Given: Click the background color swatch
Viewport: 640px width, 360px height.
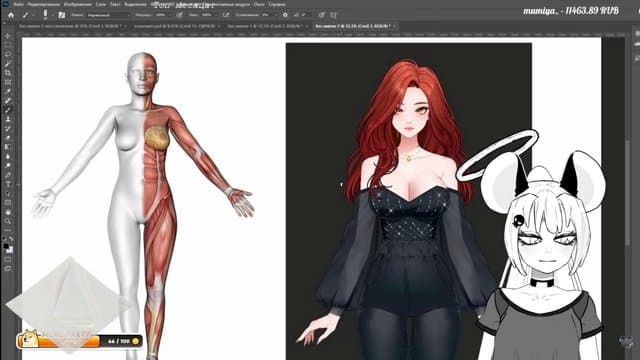Looking at the screenshot, I should point(10,250).
